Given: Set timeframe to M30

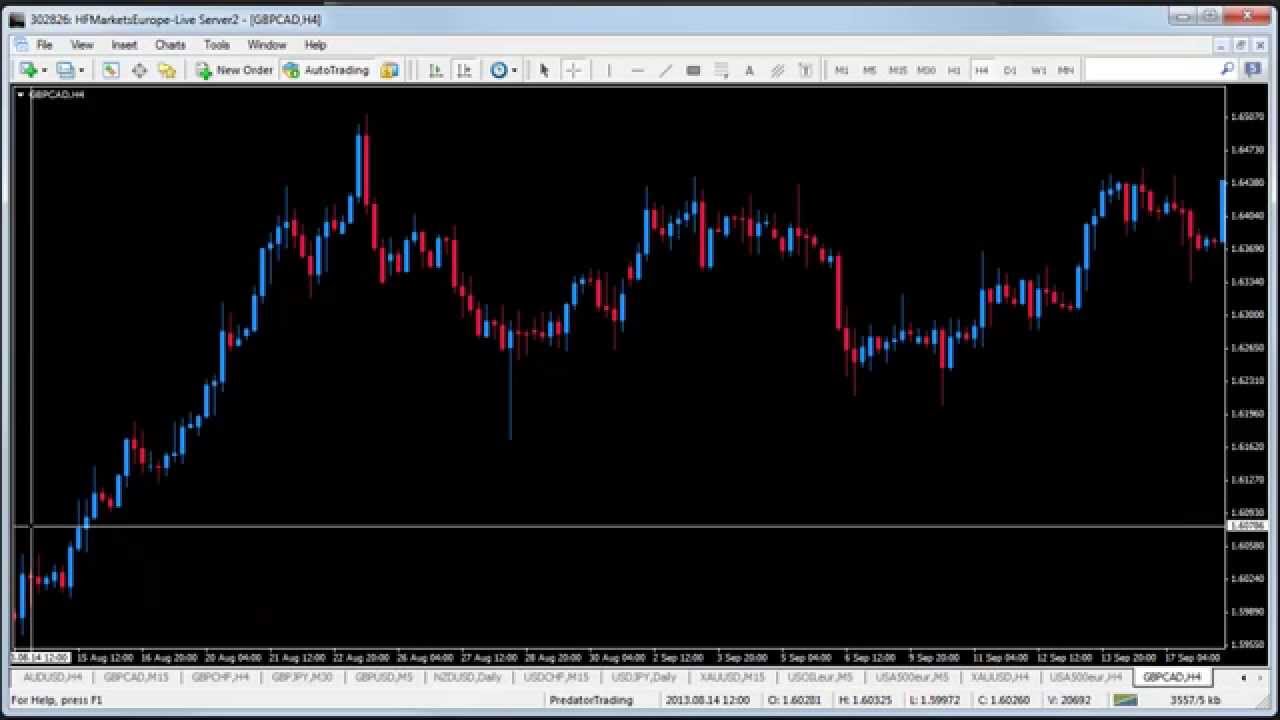Looking at the screenshot, I should [926, 70].
